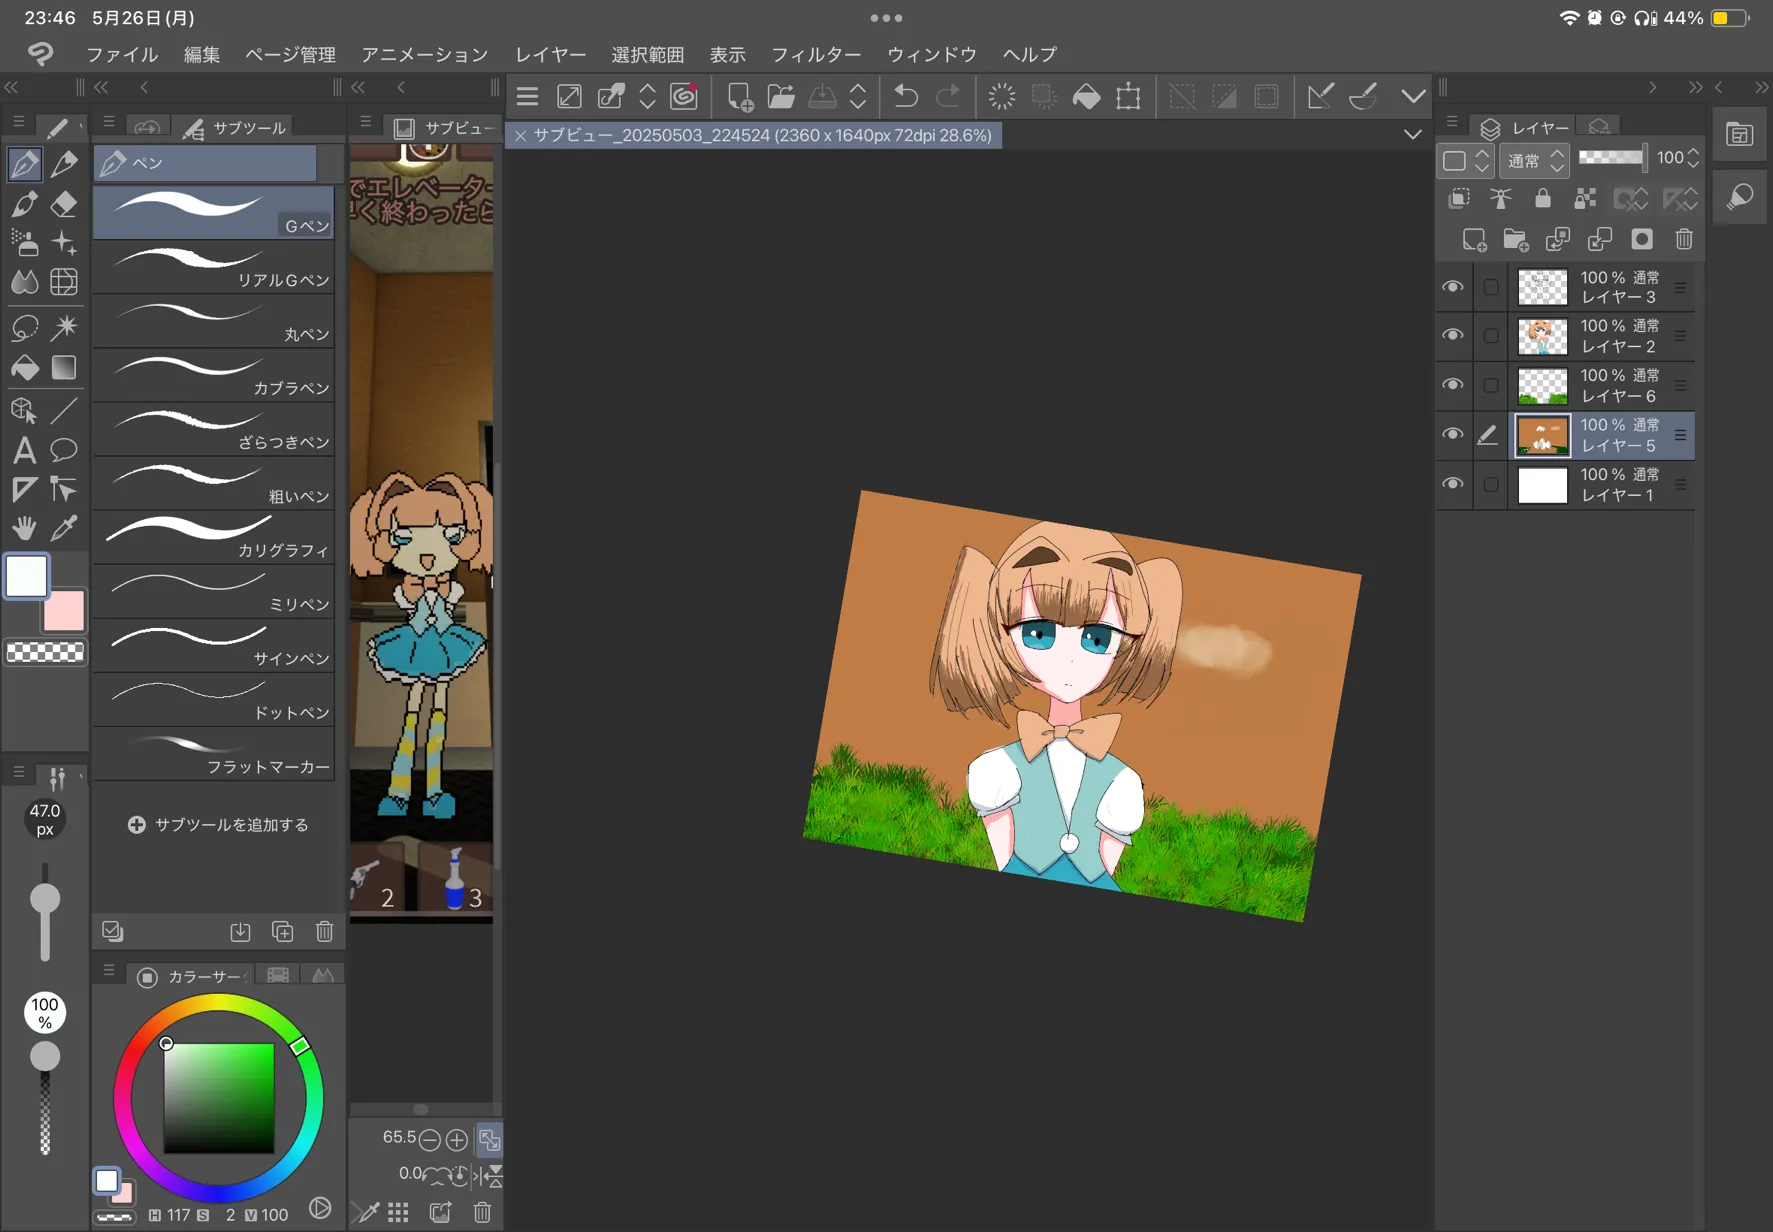Hide layer レイヤー 3 with eye icon

(1452, 287)
